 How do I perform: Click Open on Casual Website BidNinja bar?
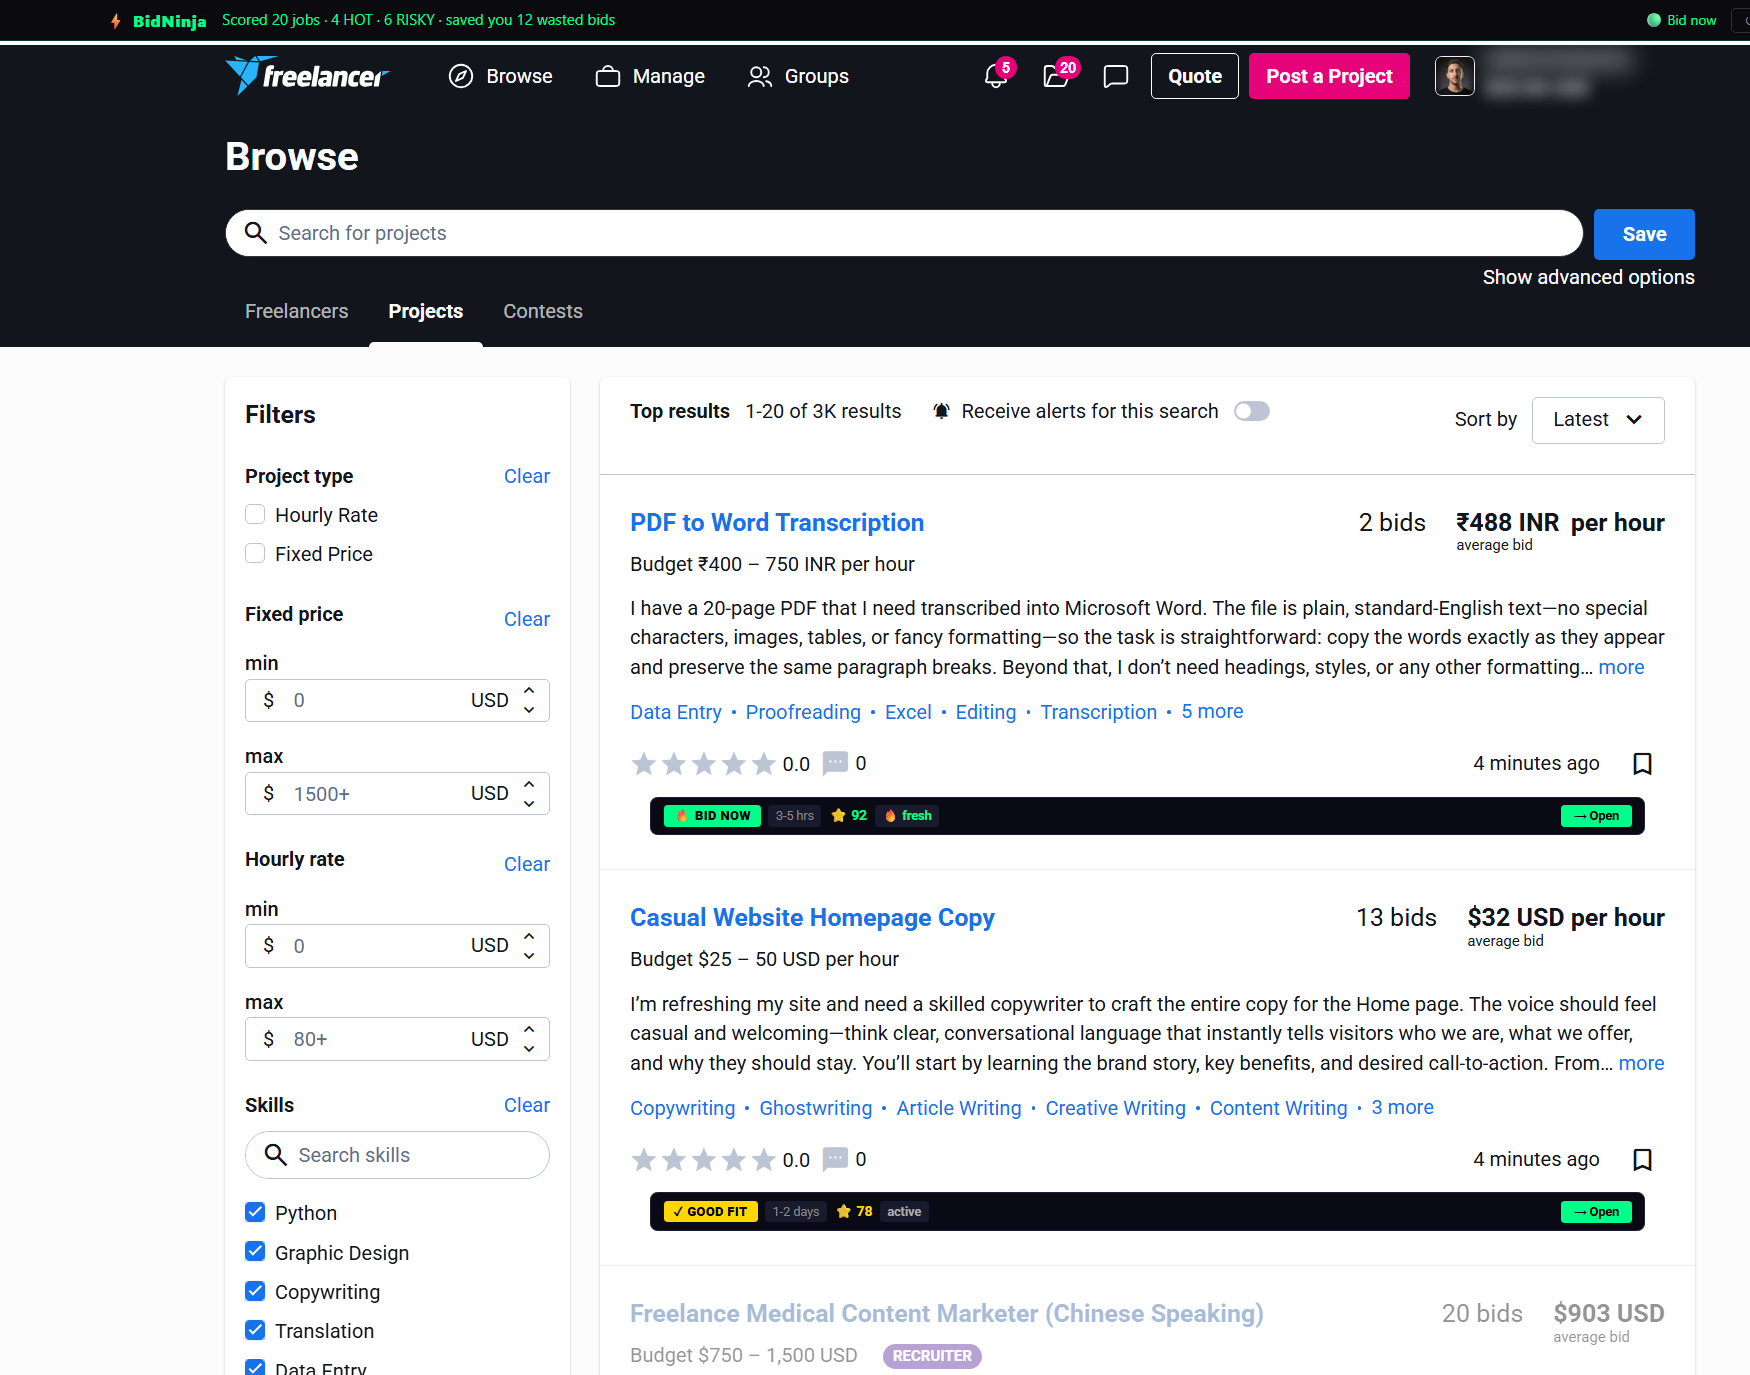click(x=1596, y=1212)
